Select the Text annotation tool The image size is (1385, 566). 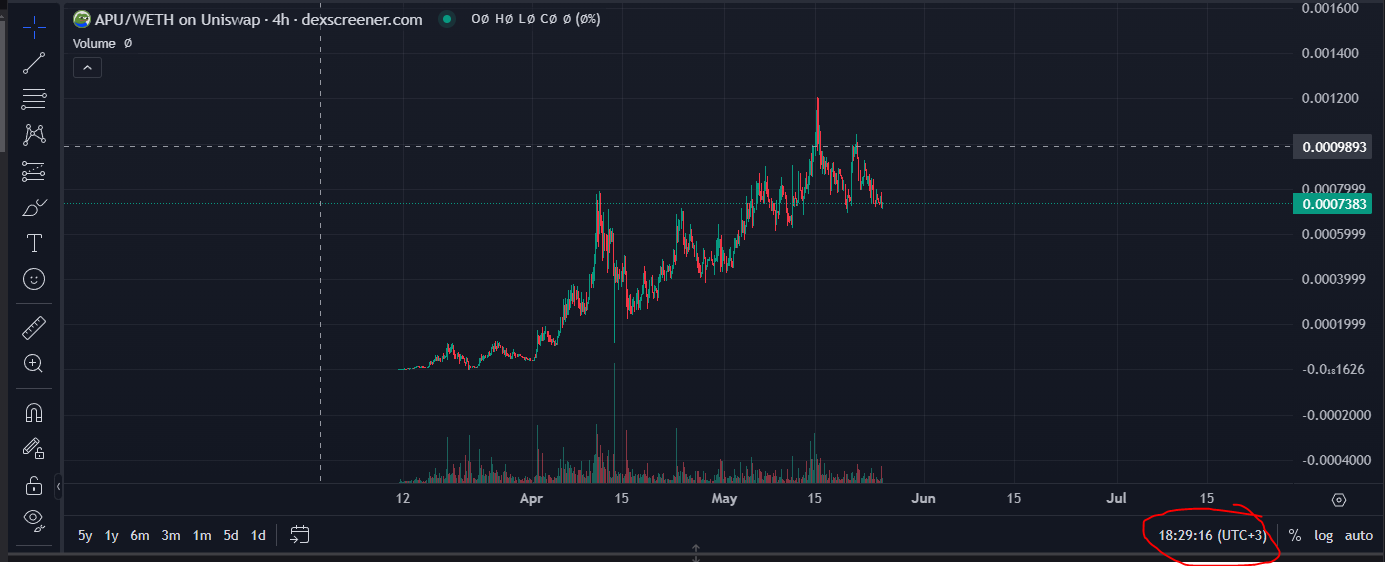click(x=34, y=243)
